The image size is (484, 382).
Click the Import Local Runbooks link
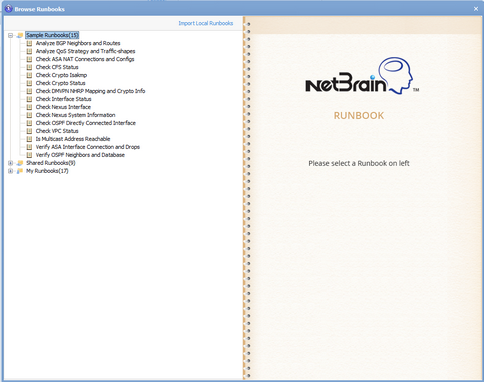tap(206, 23)
